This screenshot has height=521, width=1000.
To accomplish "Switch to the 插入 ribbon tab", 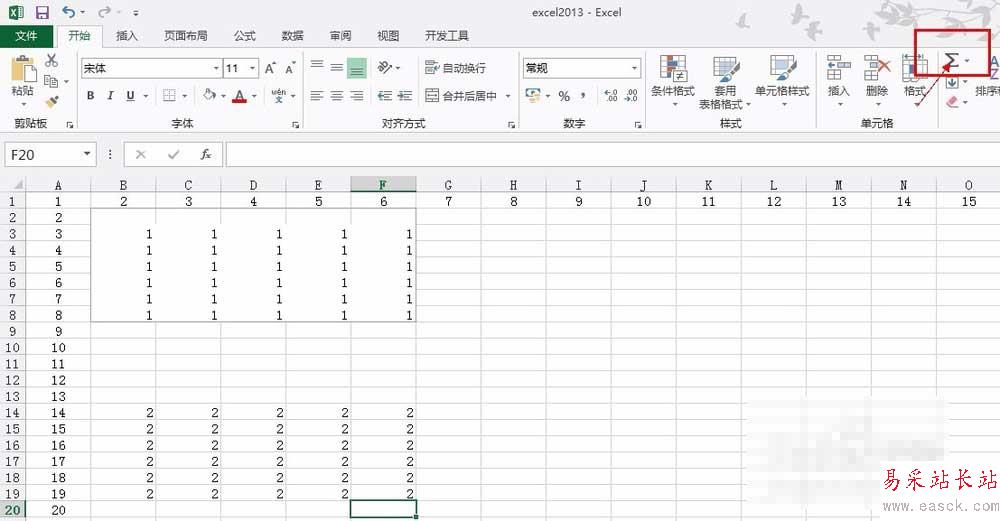I will [x=126, y=36].
